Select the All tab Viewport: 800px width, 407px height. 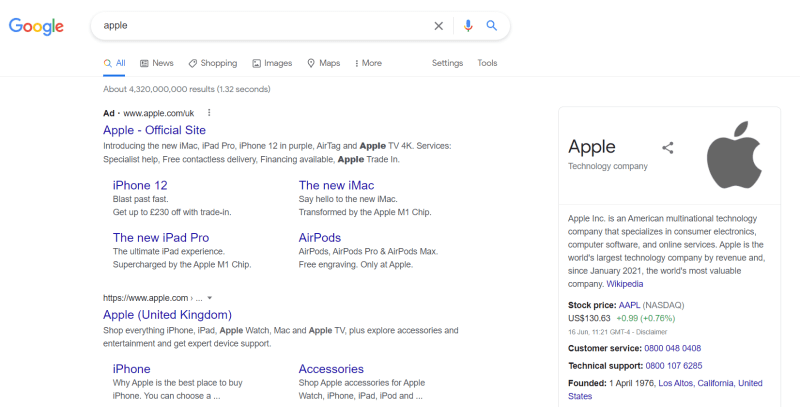click(x=114, y=63)
